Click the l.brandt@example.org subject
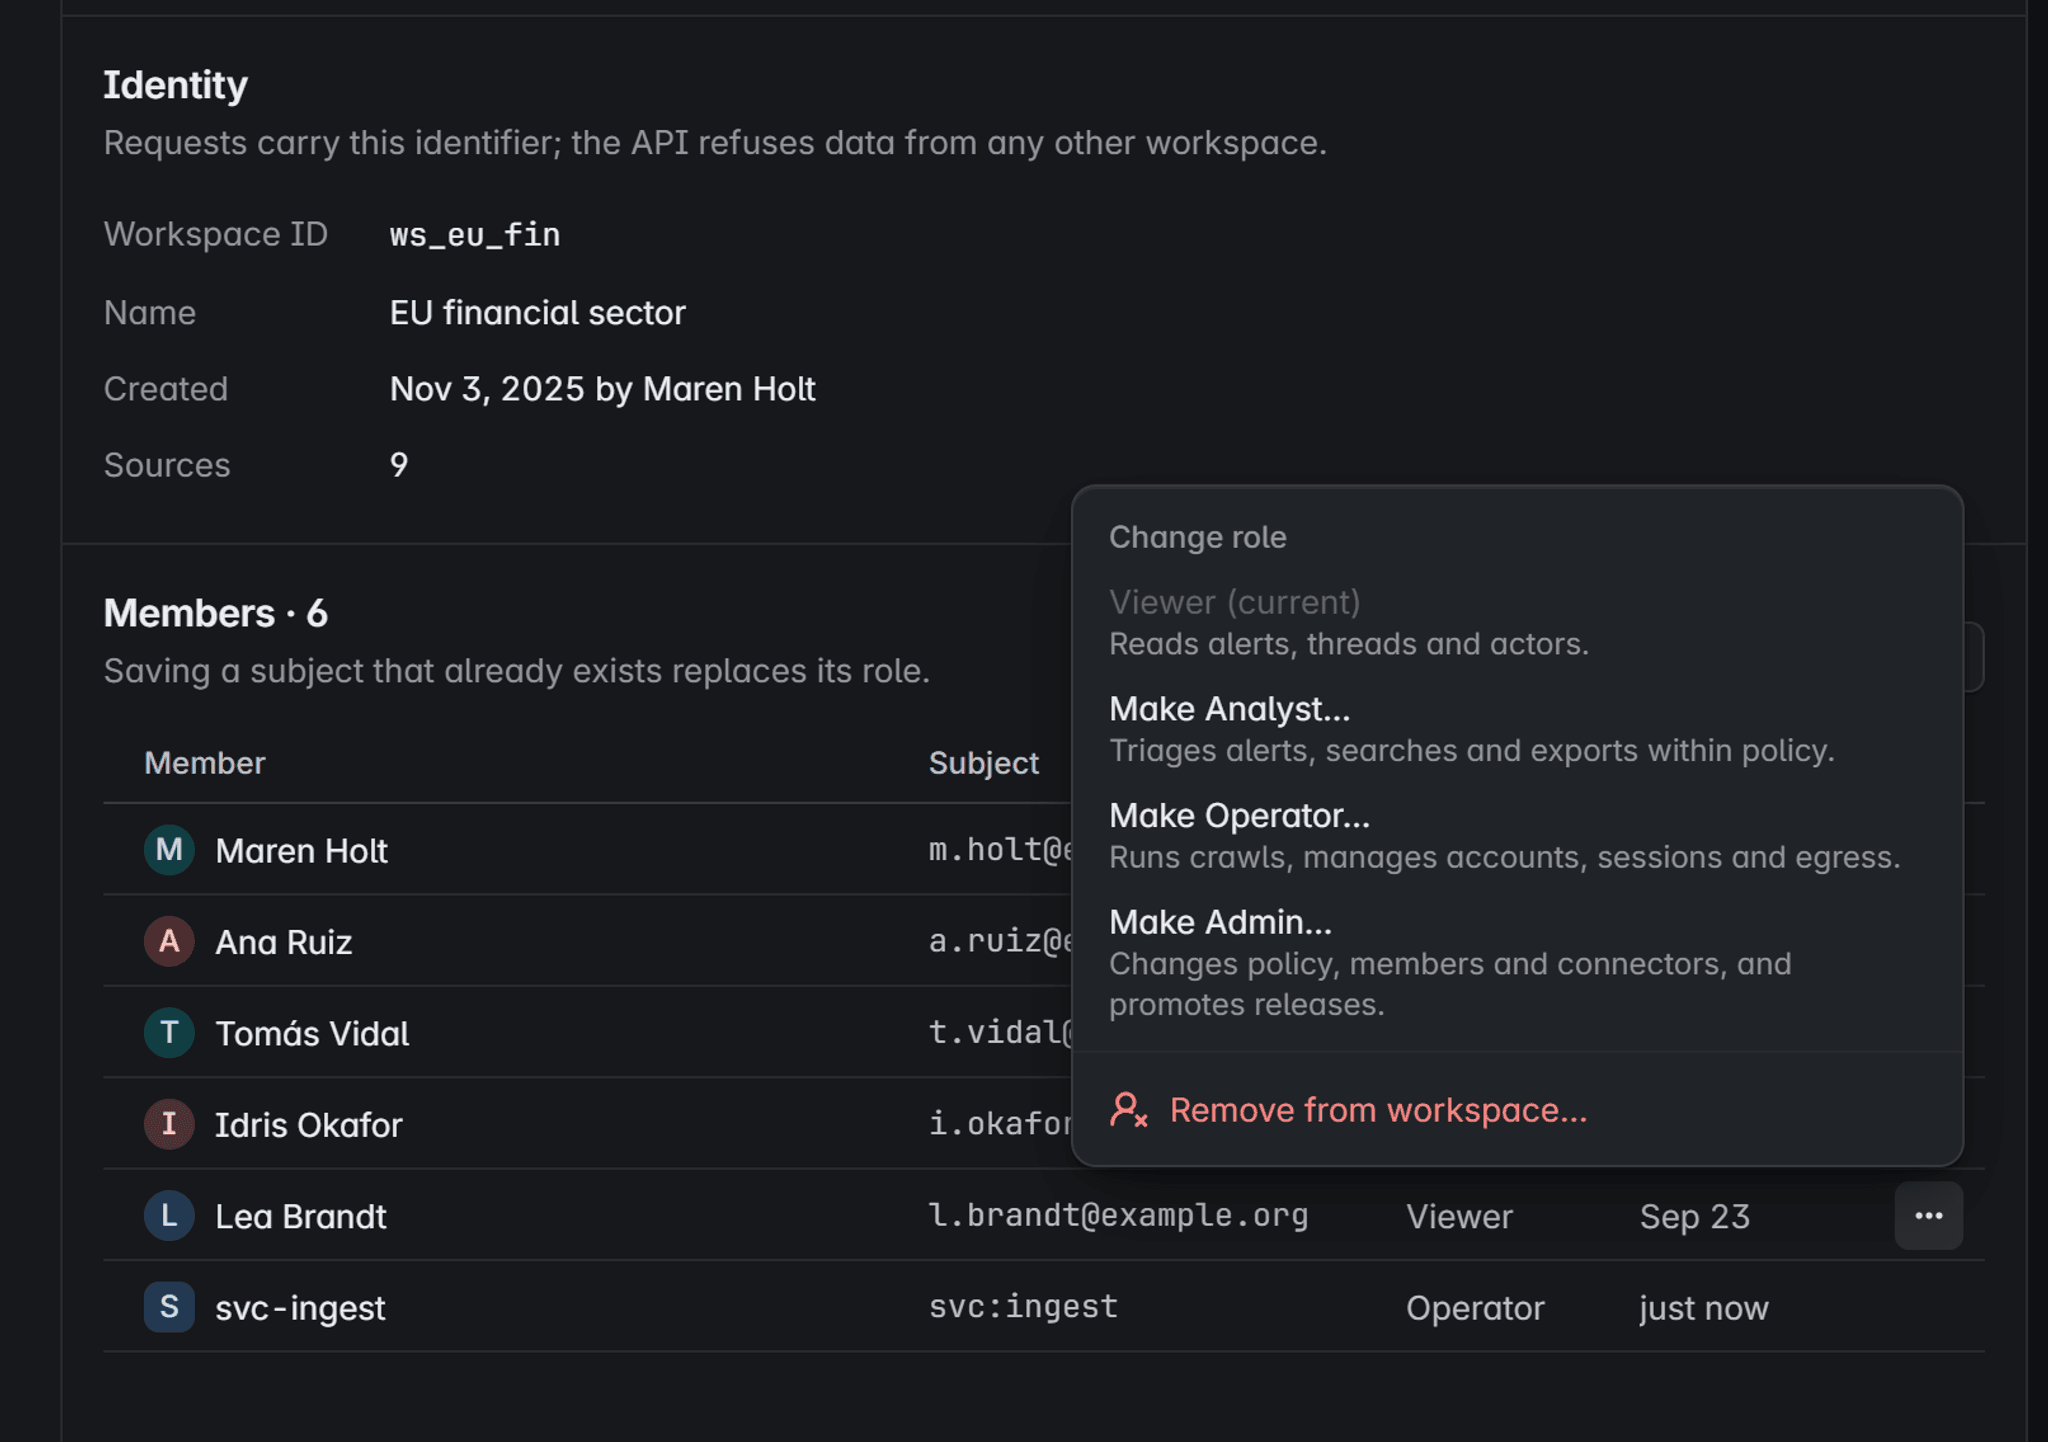This screenshot has width=2048, height=1442. click(x=1118, y=1216)
